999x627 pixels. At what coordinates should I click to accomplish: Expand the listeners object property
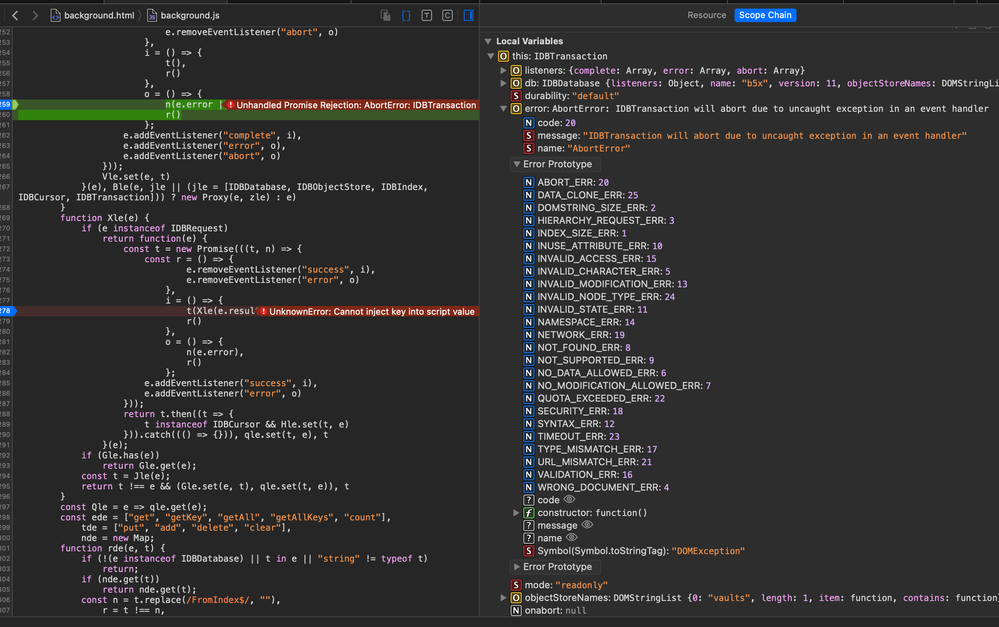[504, 71]
